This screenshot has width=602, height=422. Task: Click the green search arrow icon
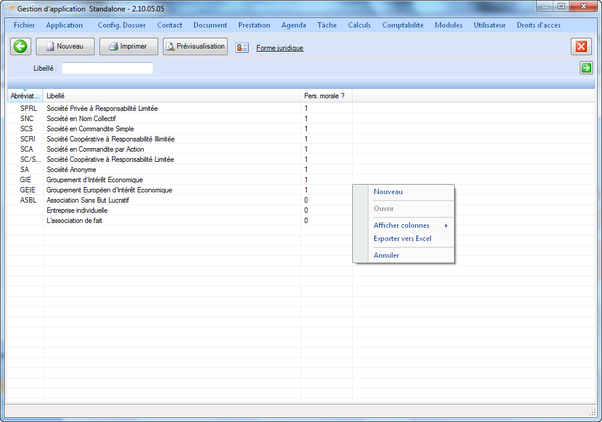pyautogui.click(x=586, y=68)
